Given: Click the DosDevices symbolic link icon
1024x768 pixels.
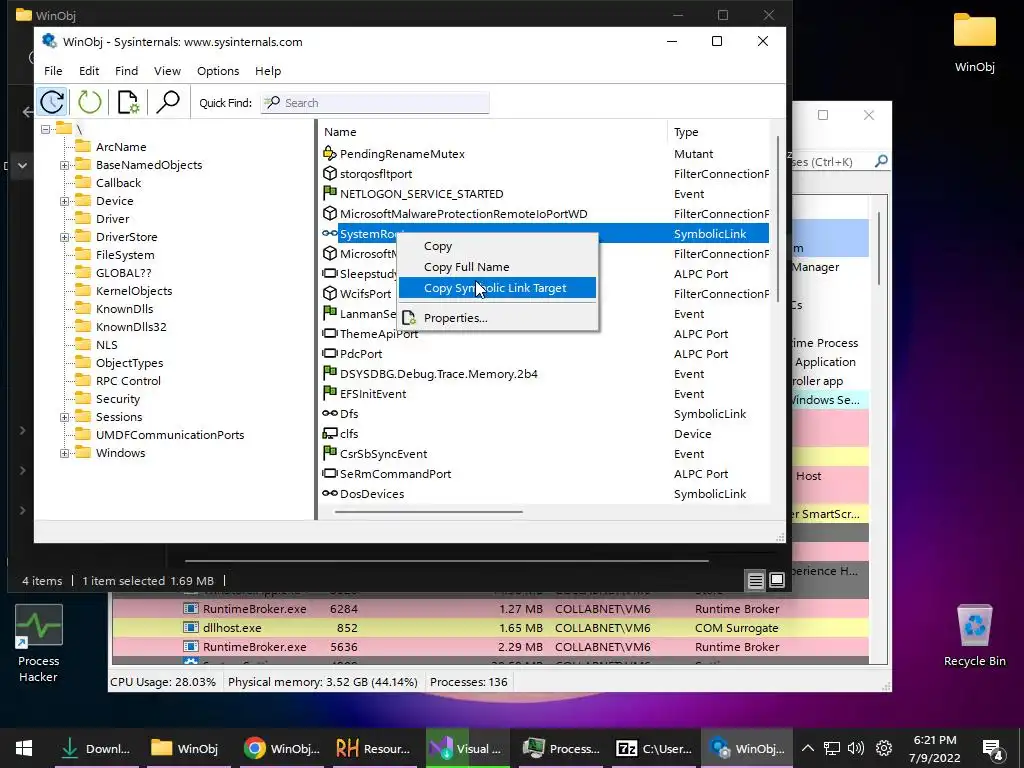Looking at the screenshot, I should (330, 494).
